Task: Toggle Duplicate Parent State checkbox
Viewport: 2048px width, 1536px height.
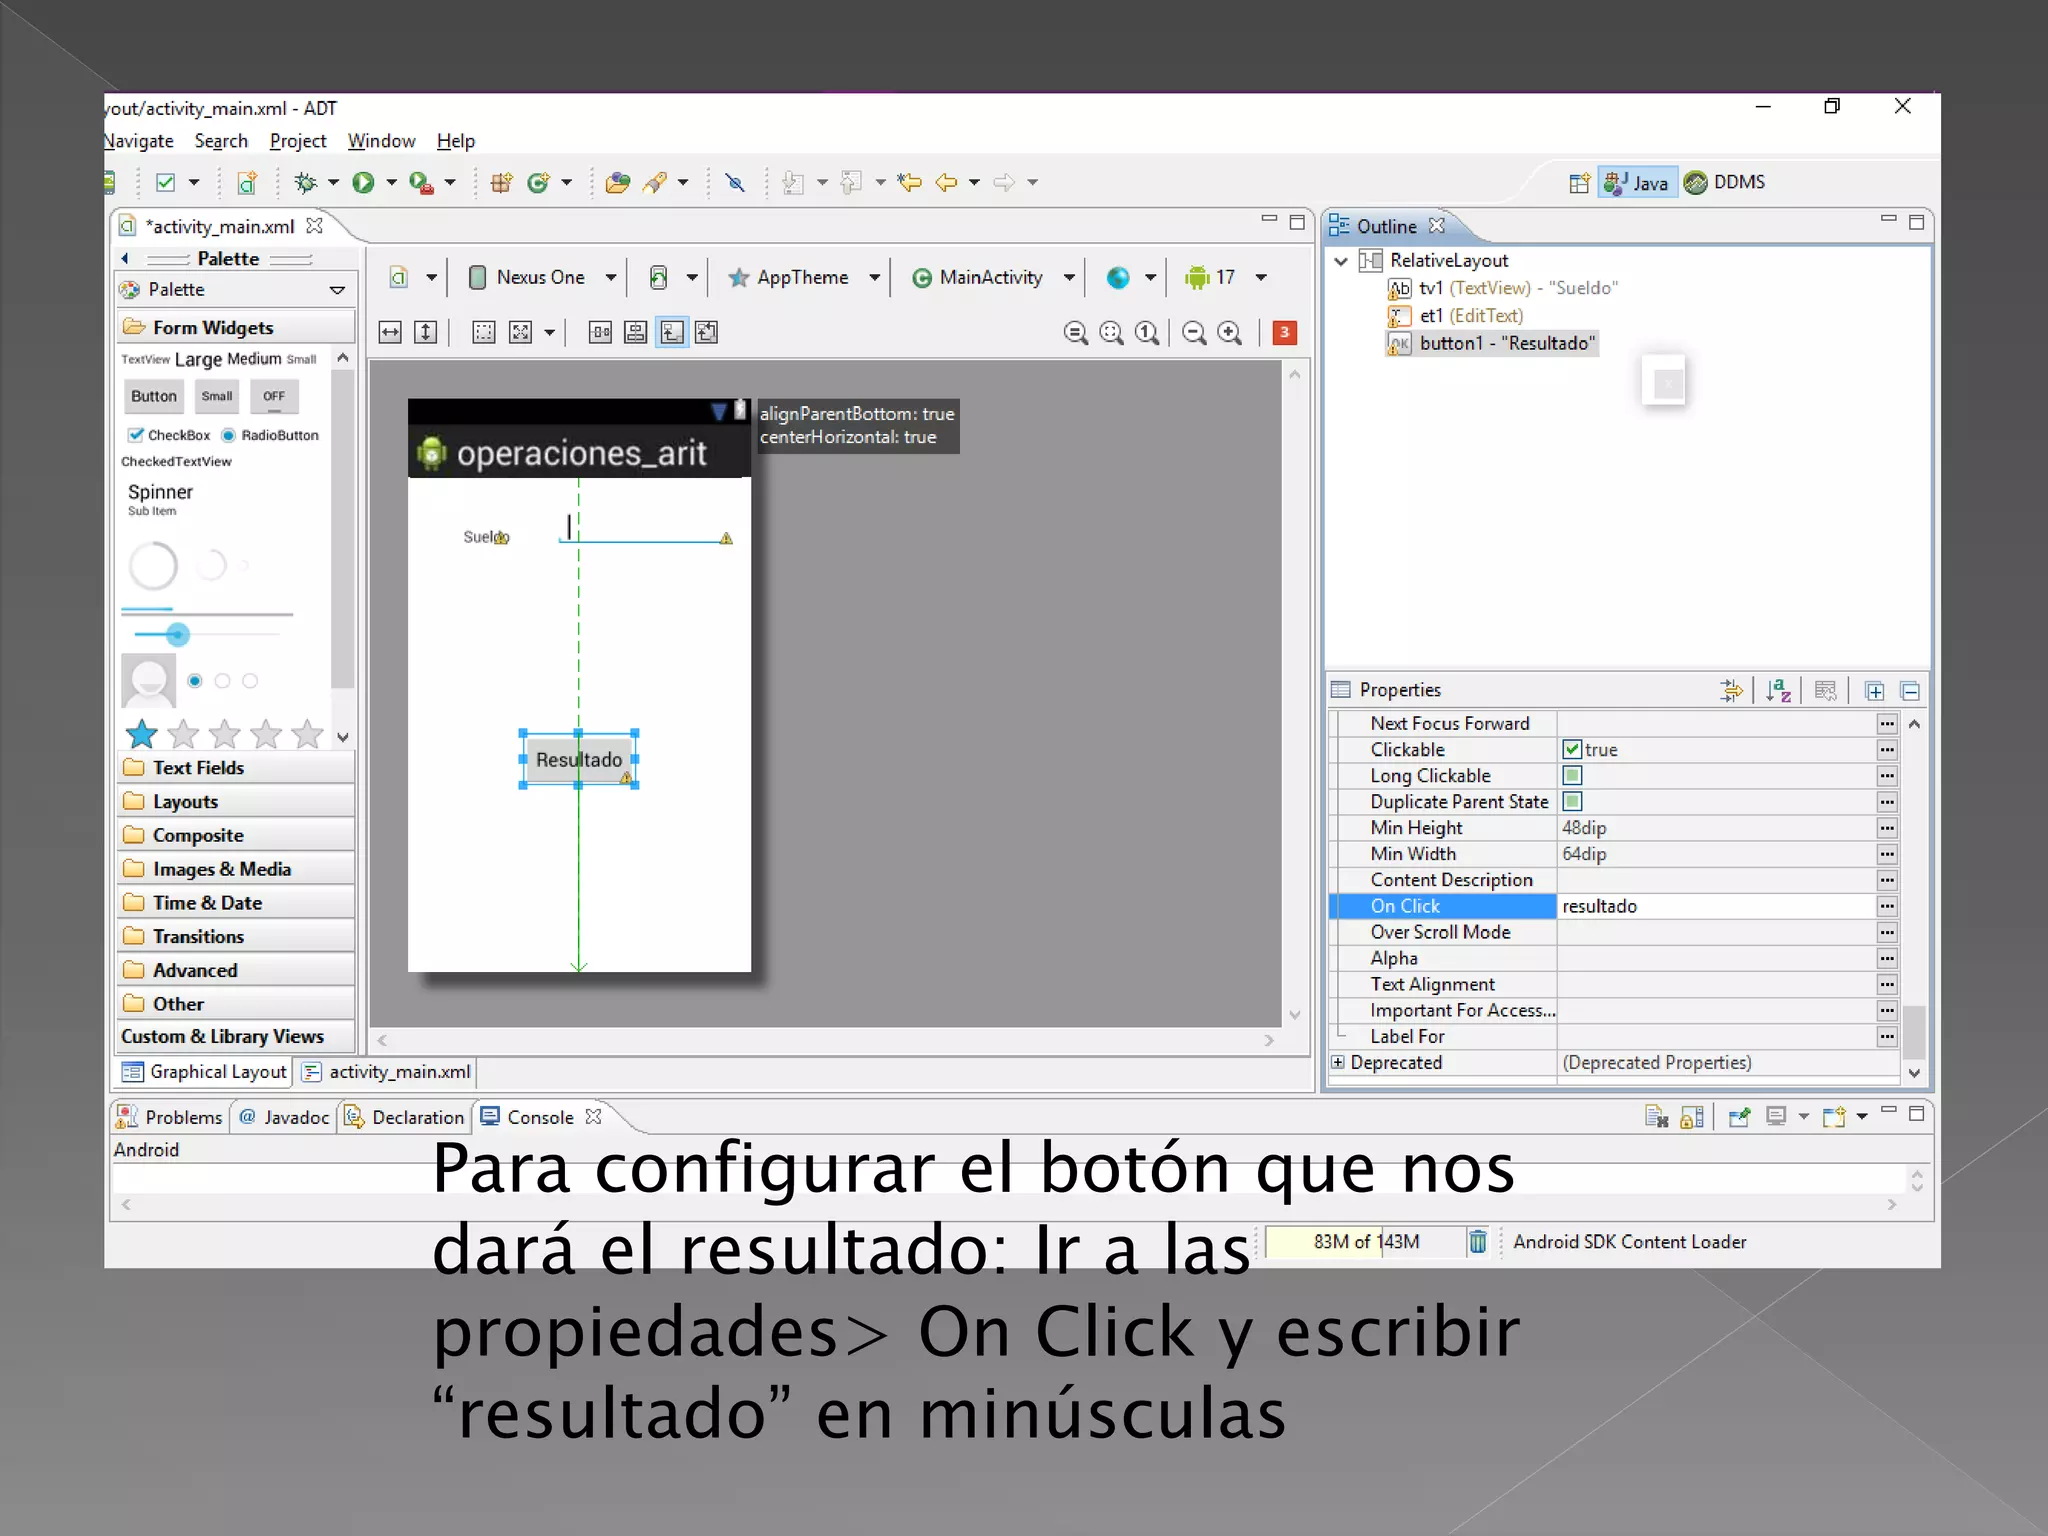Action: click(x=1572, y=801)
